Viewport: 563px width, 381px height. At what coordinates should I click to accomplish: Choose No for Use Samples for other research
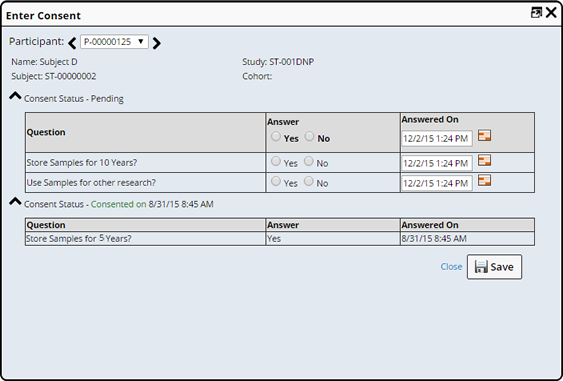click(x=308, y=181)
